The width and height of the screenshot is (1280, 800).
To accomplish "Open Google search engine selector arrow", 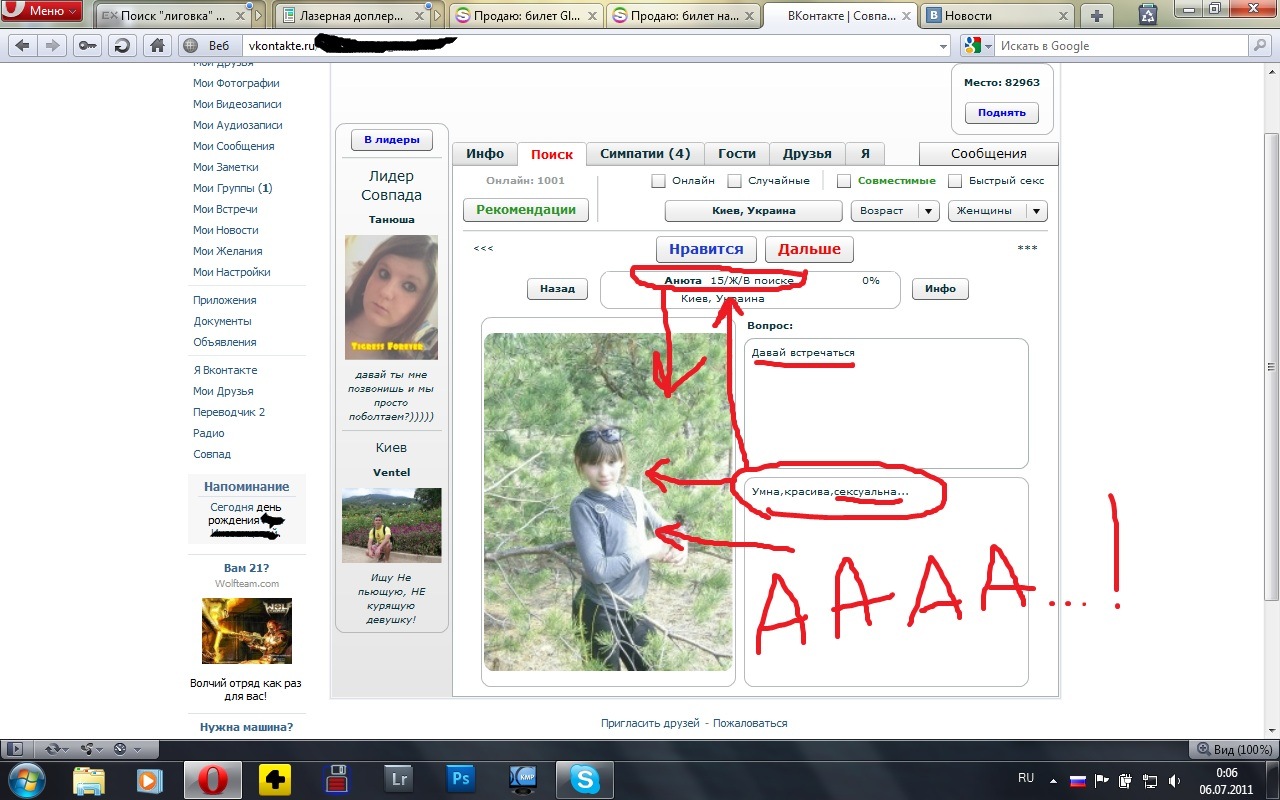I will [989, 46].
